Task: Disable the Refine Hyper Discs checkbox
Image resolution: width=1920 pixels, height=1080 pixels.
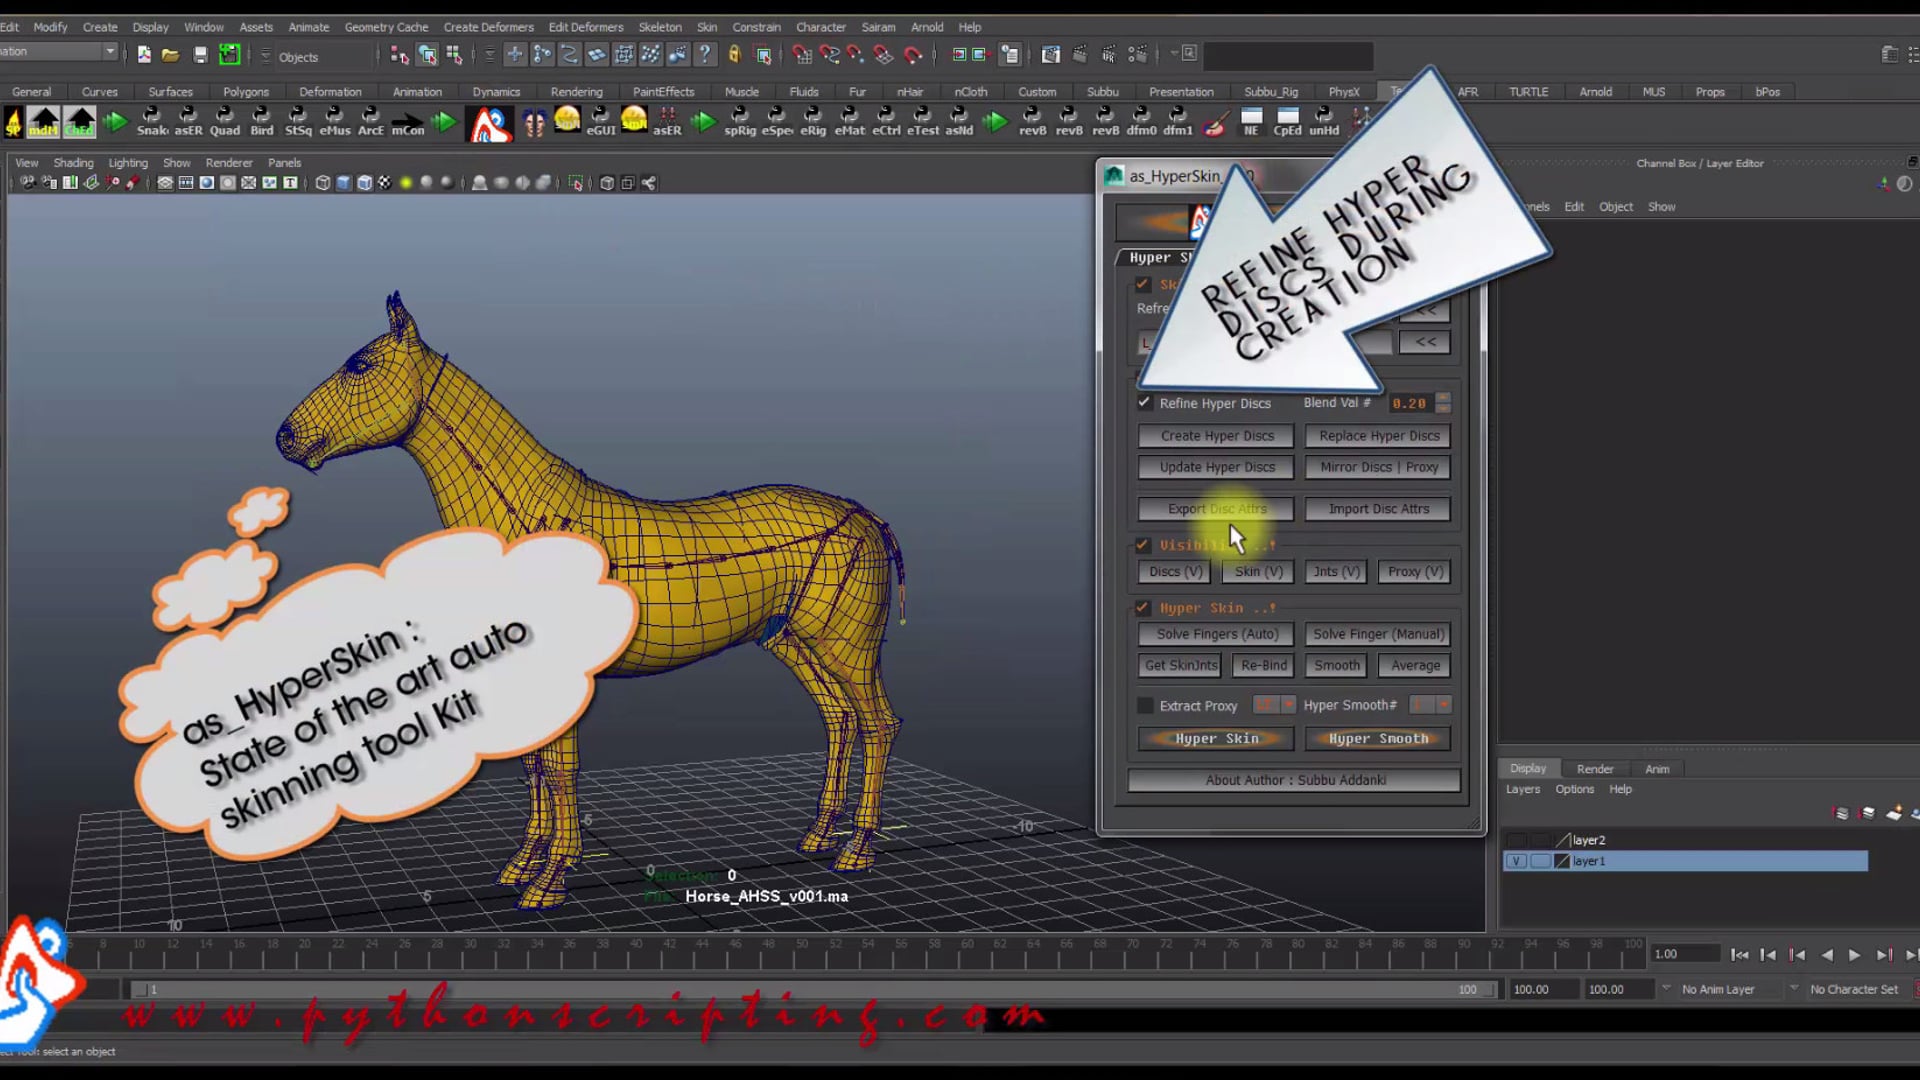Action: pyautogui.click(x=1143, y=402)
